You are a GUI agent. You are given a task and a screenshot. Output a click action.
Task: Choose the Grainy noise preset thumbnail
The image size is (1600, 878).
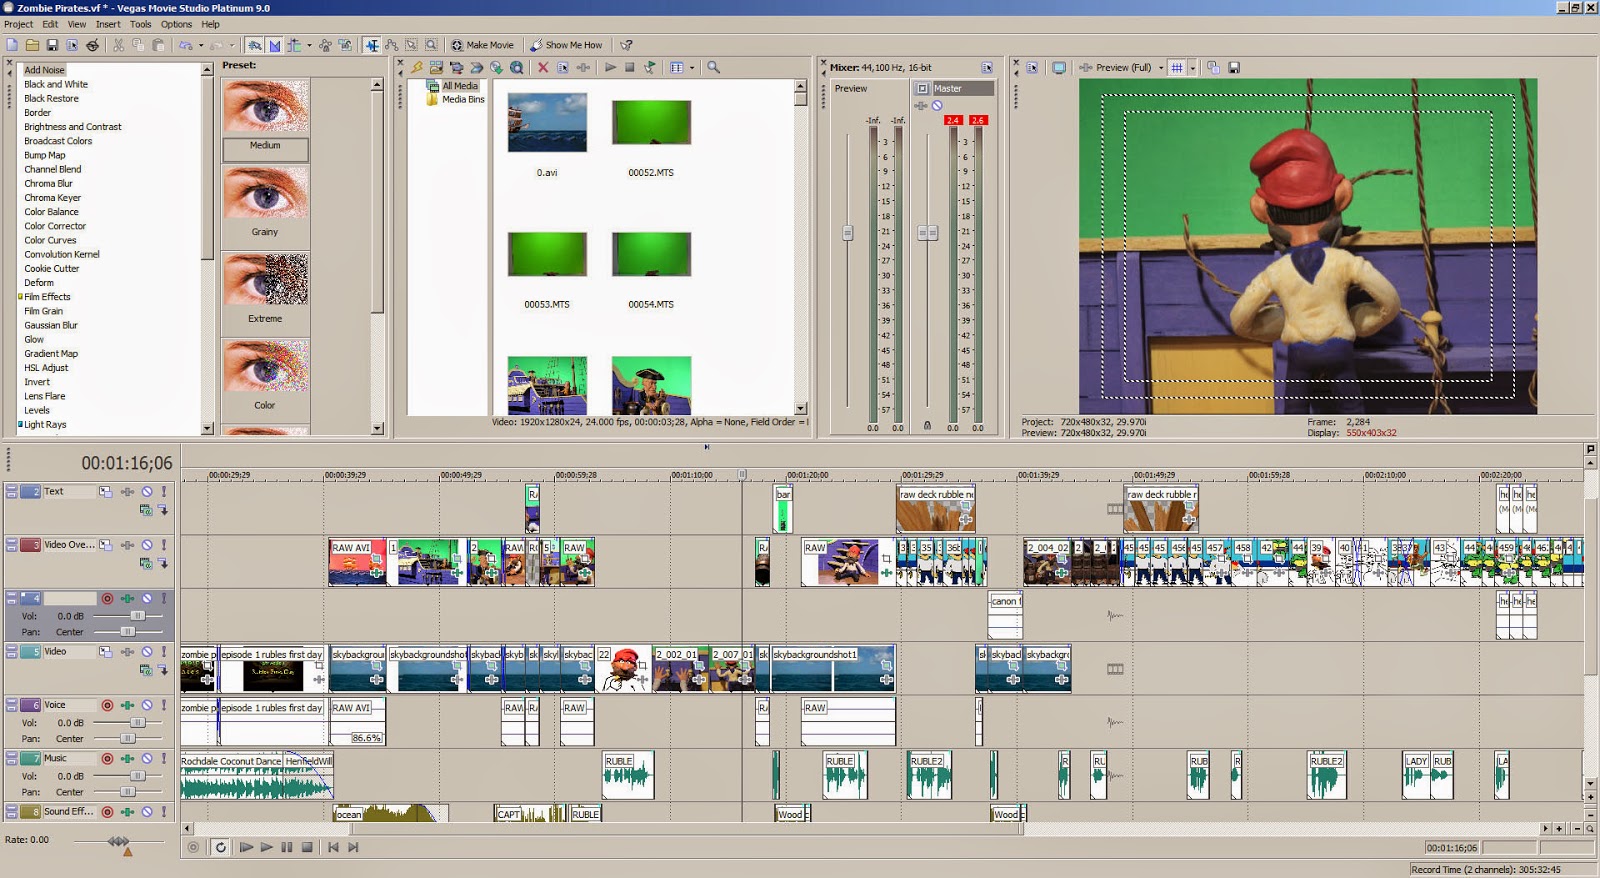coord(265,193)
